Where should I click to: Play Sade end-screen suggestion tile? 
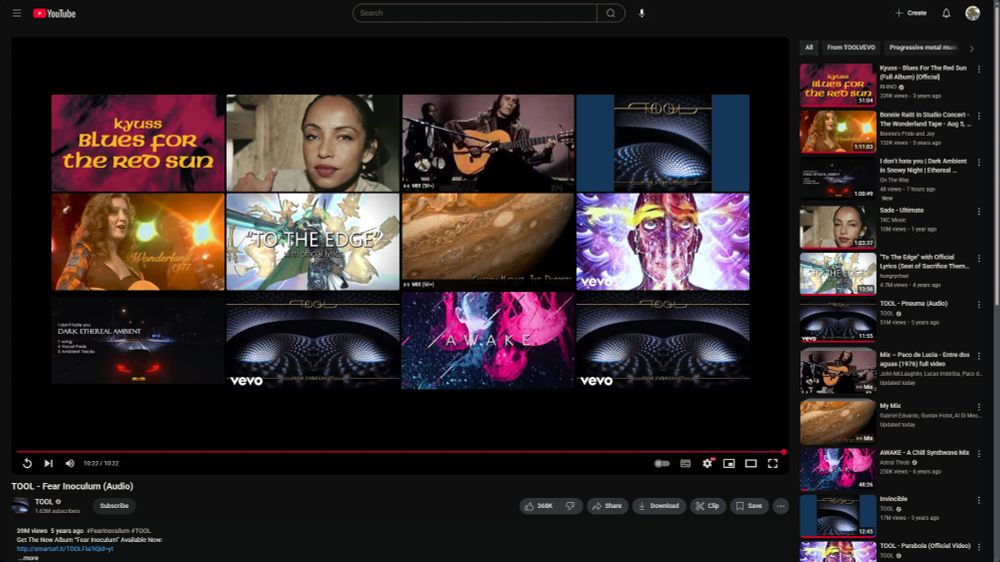[313, 143]
